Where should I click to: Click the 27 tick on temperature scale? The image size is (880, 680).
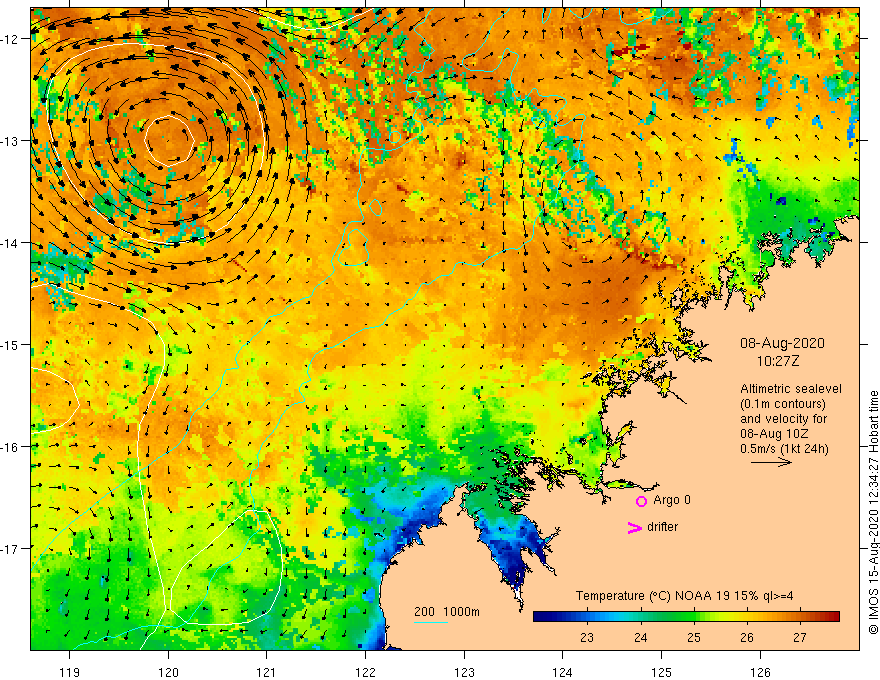tap(800, 638)
